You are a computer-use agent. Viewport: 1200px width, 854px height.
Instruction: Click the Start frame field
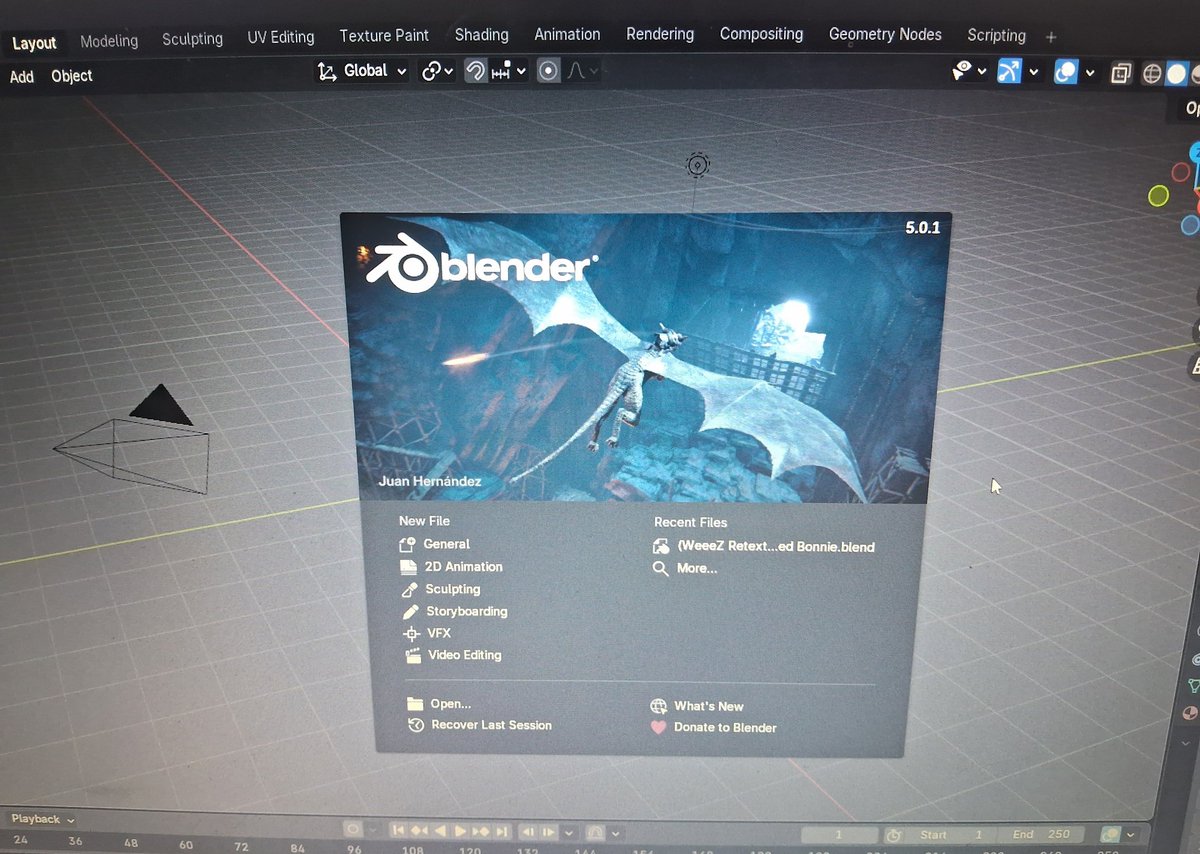tap(952, 834)
